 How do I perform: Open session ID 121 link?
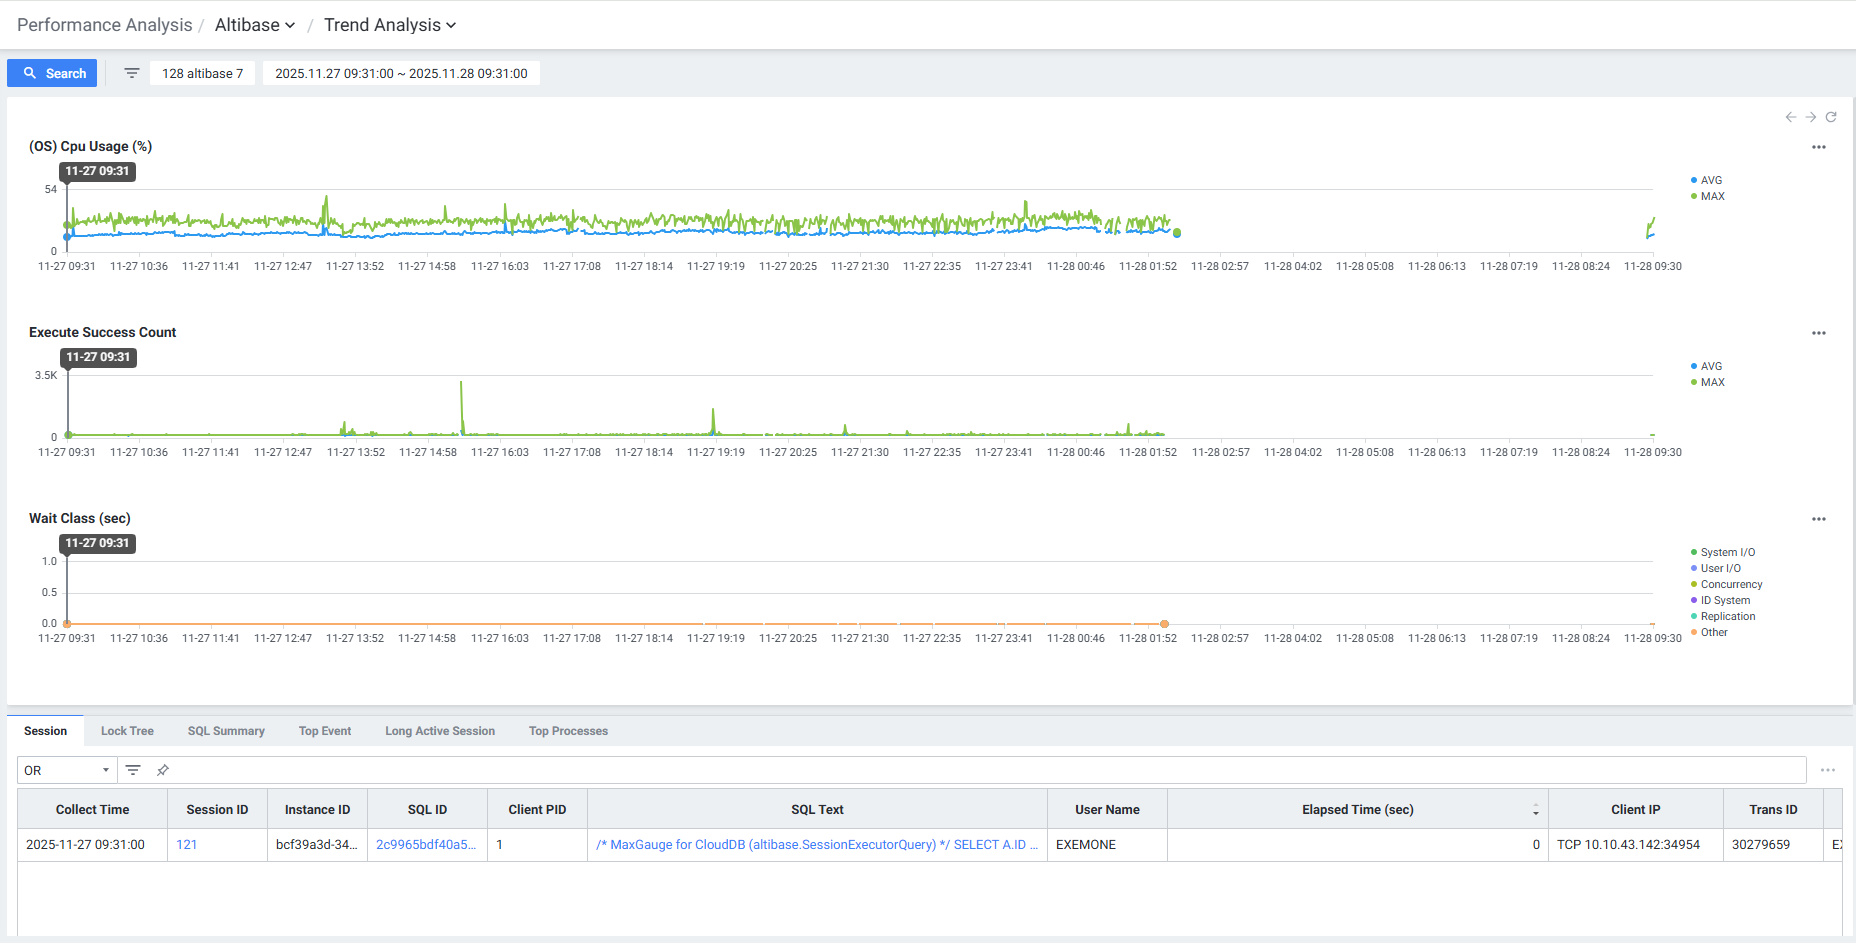pyautogui.click(x=186, y=845)
